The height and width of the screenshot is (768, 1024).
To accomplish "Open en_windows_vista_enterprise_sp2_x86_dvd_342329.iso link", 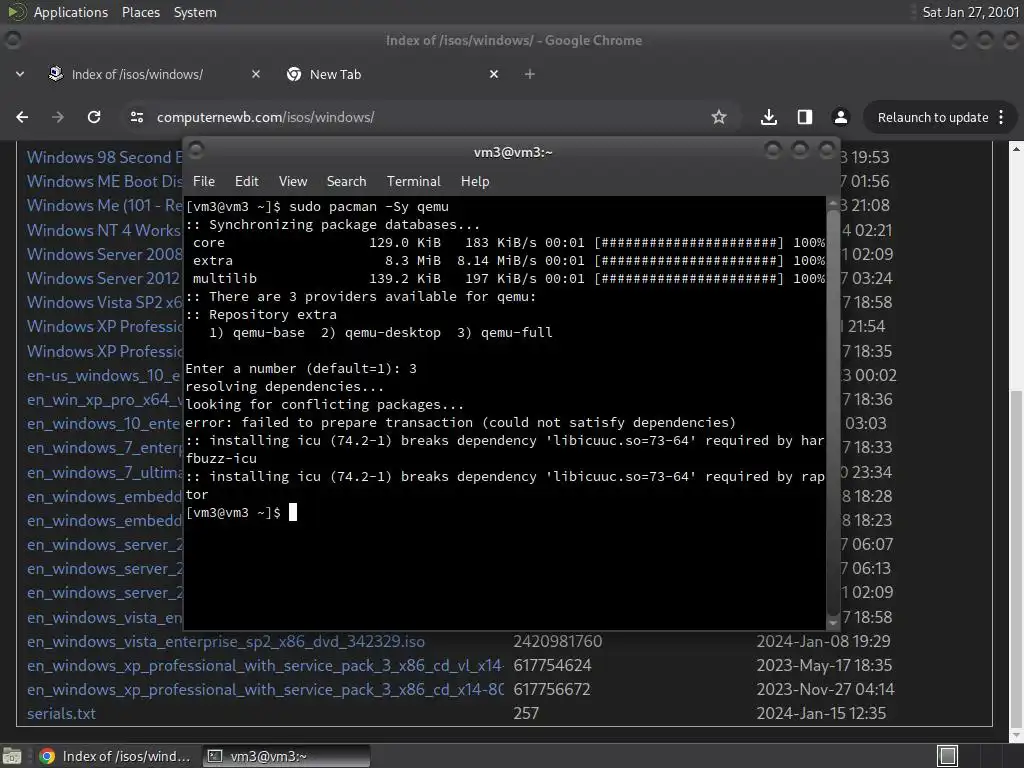I will tap(226, 642).
